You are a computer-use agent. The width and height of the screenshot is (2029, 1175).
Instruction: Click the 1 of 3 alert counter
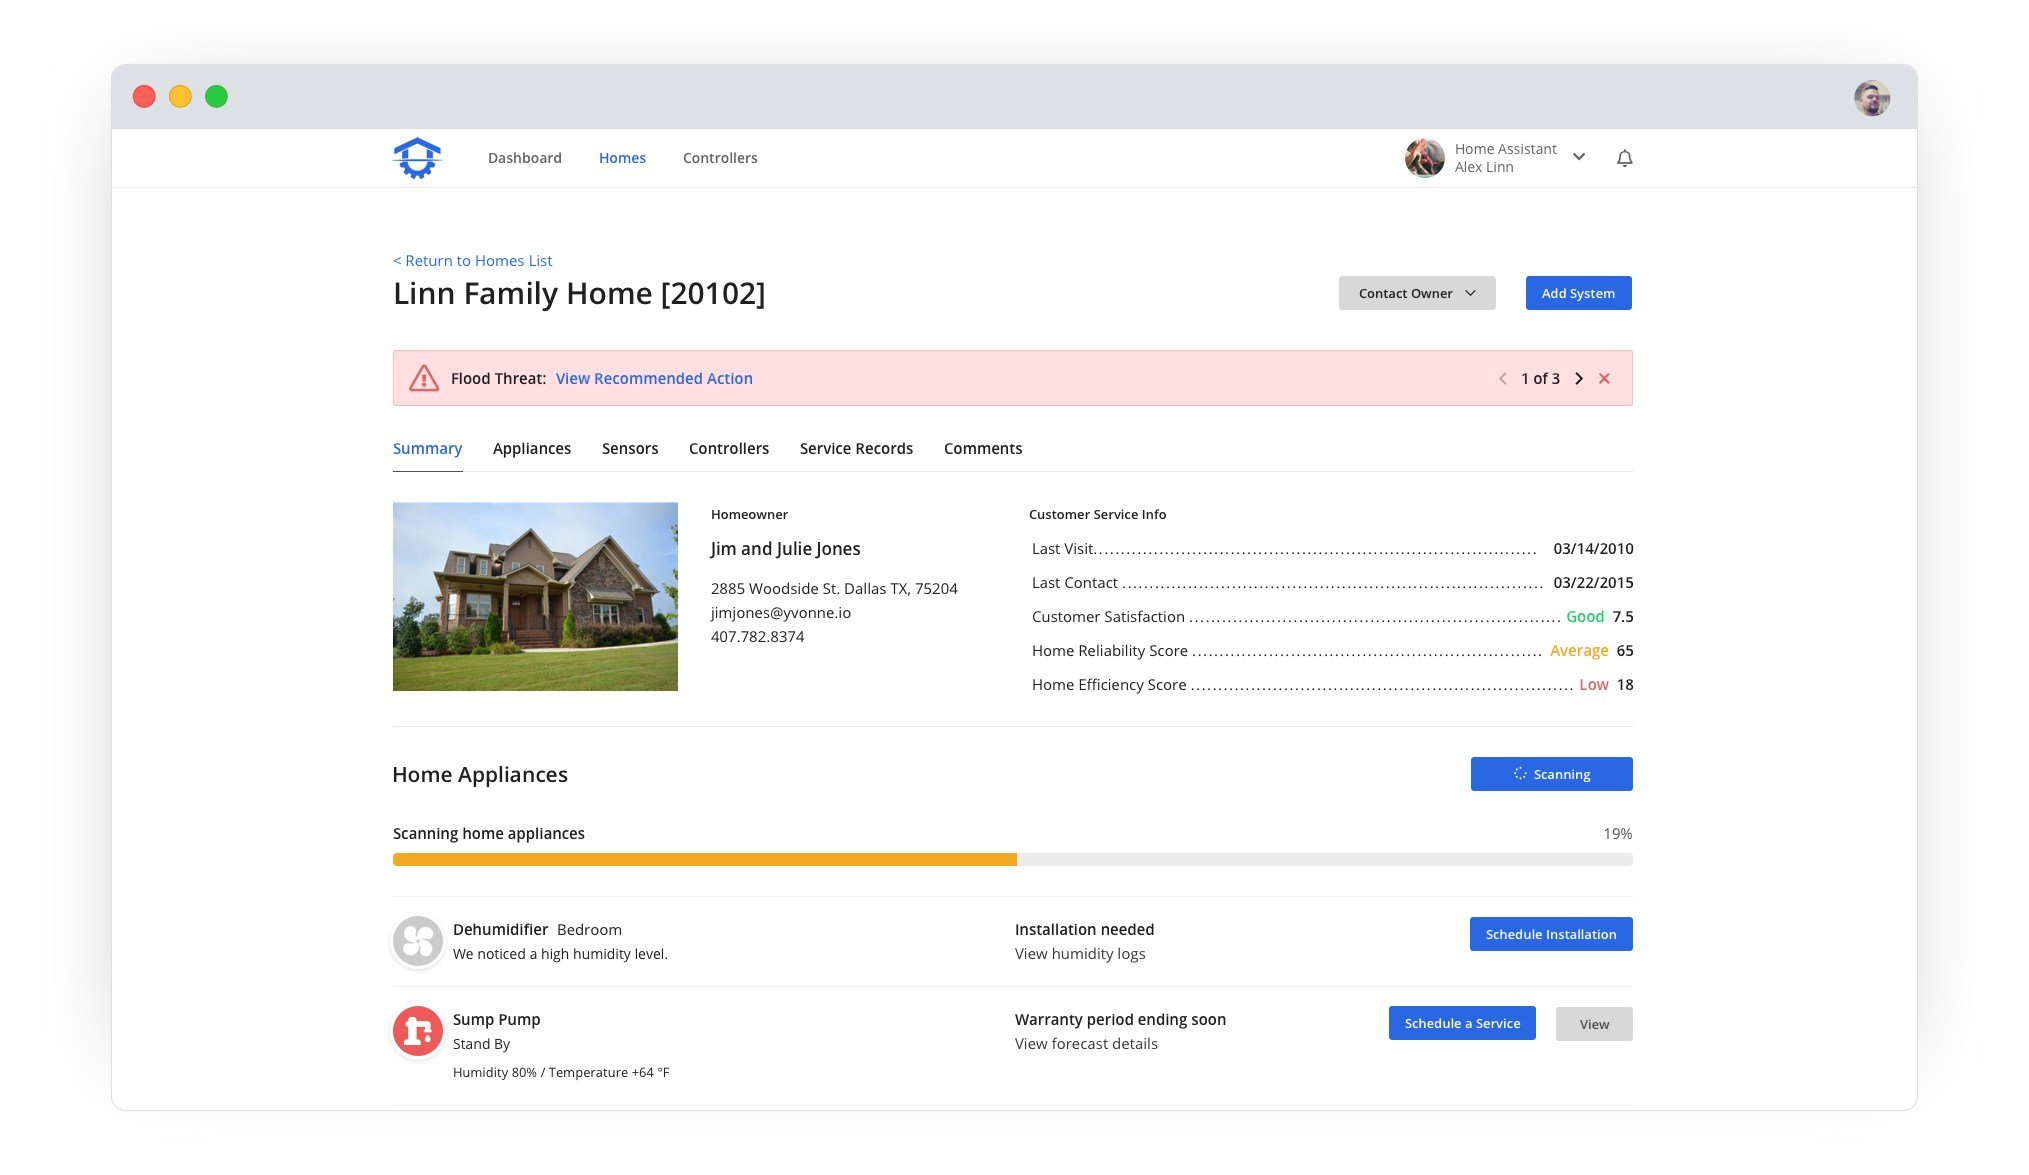1540,378
